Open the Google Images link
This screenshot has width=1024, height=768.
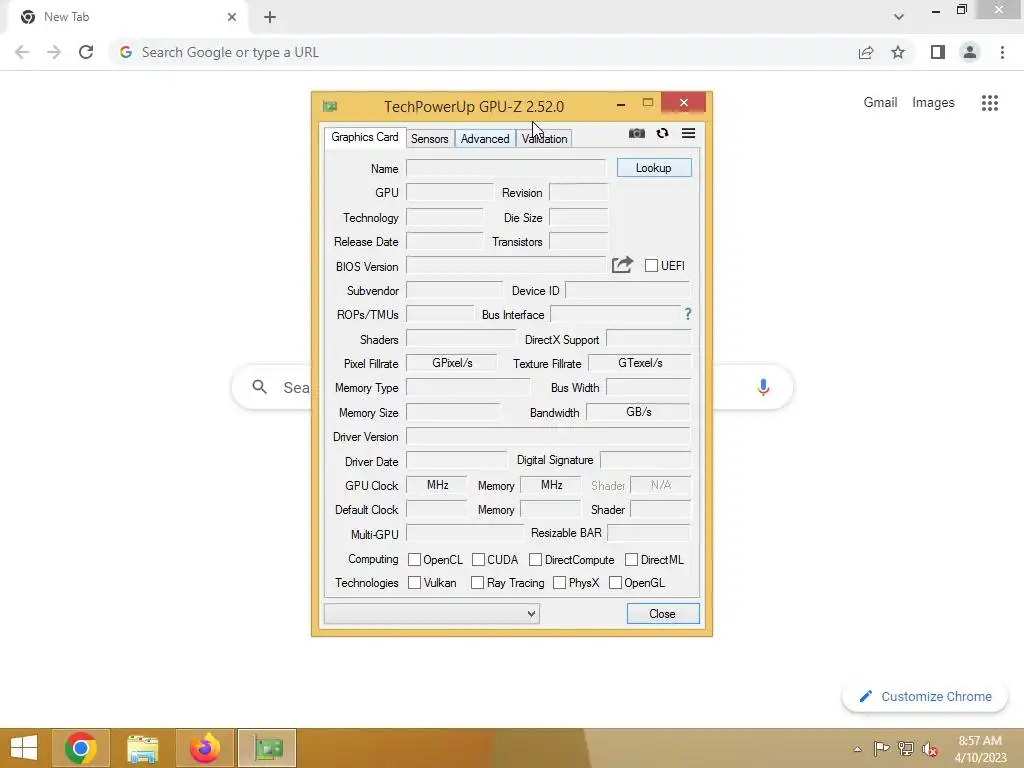(933, 103)
